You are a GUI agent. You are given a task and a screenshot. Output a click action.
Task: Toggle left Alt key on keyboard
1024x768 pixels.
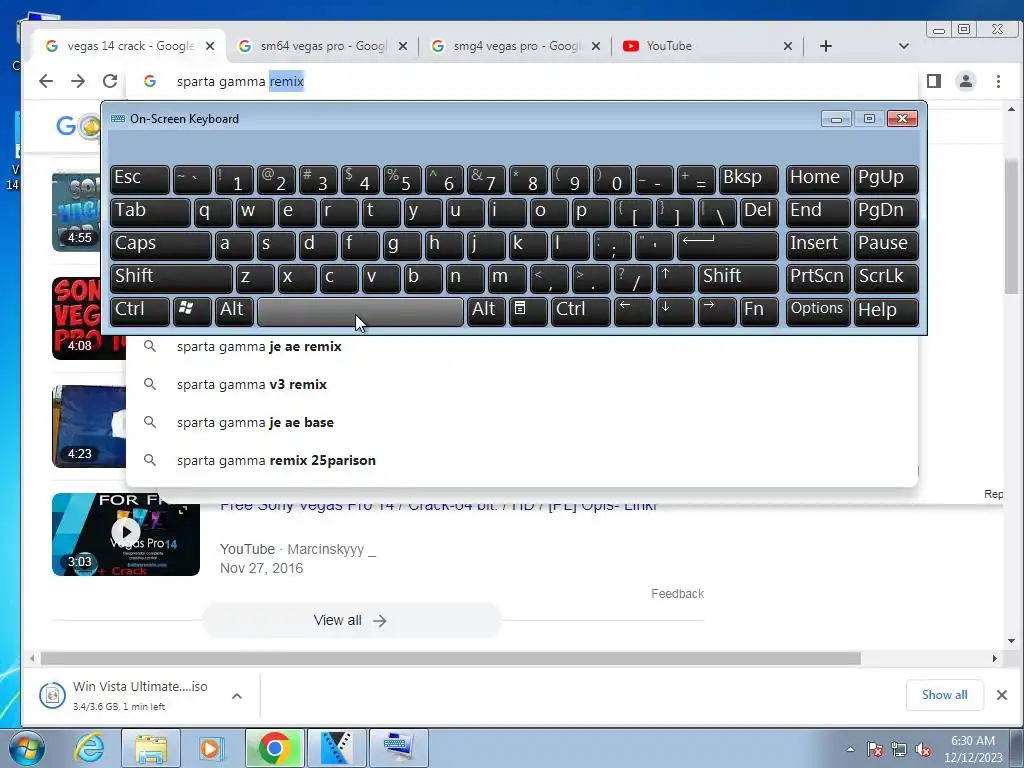(x=234, y=311)
